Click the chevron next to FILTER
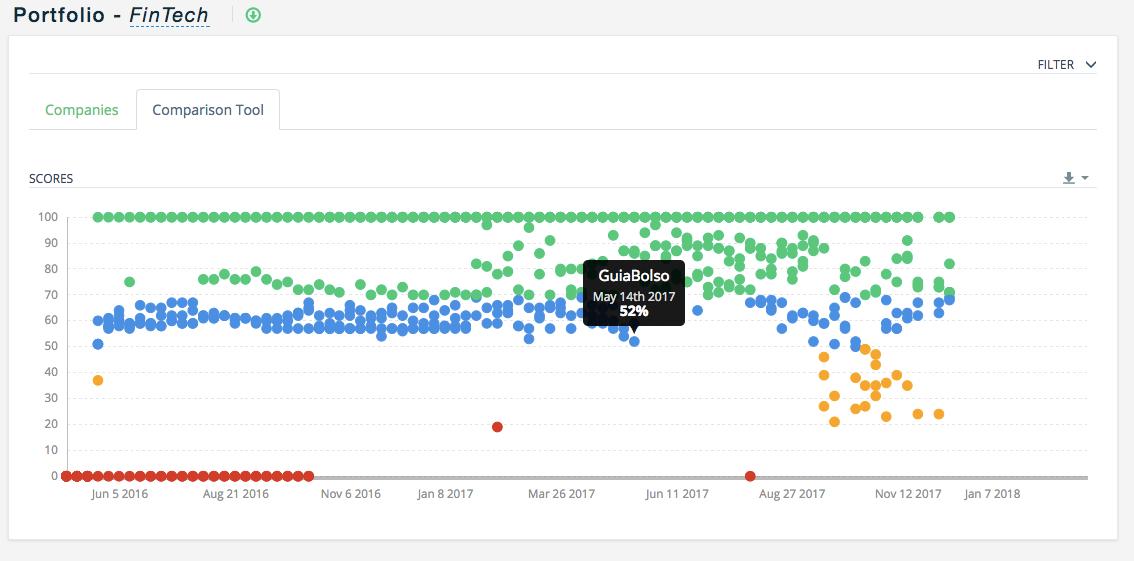This screenshot has height=561, width=1134. (1091, 65)
